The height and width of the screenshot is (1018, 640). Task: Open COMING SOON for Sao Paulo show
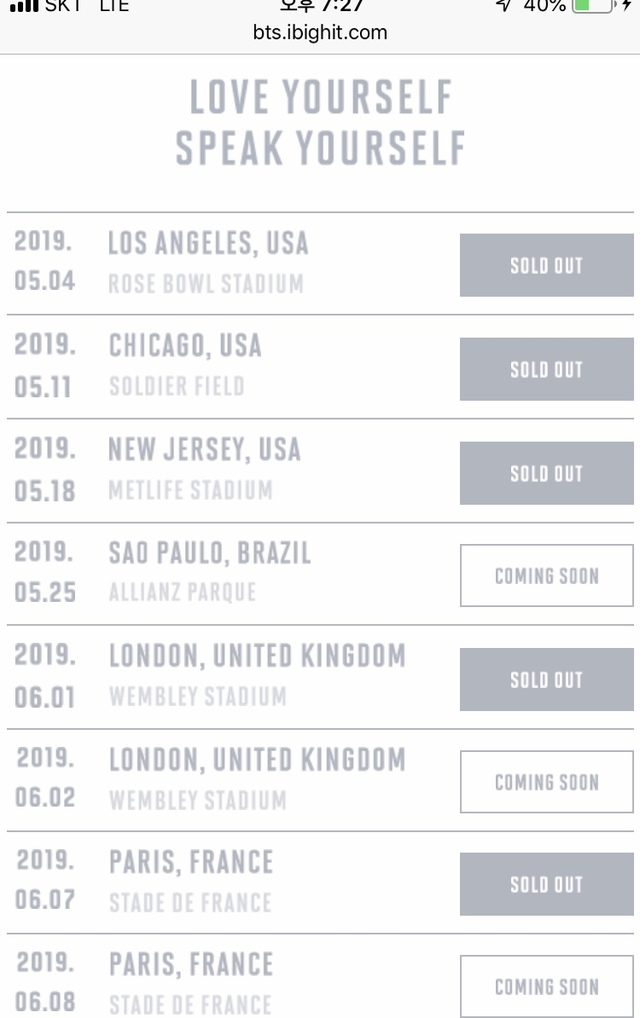pos(546,576)
